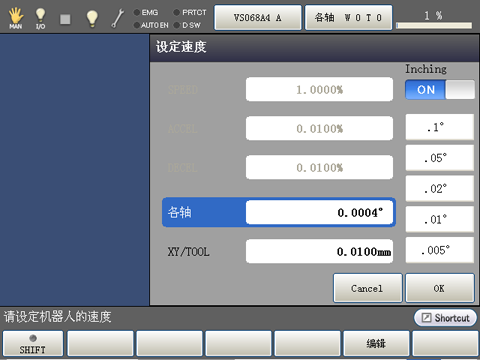The height and width of the screenshot is (360, 480).
Task: Confirm with the OK button
Action: point(439,288)
